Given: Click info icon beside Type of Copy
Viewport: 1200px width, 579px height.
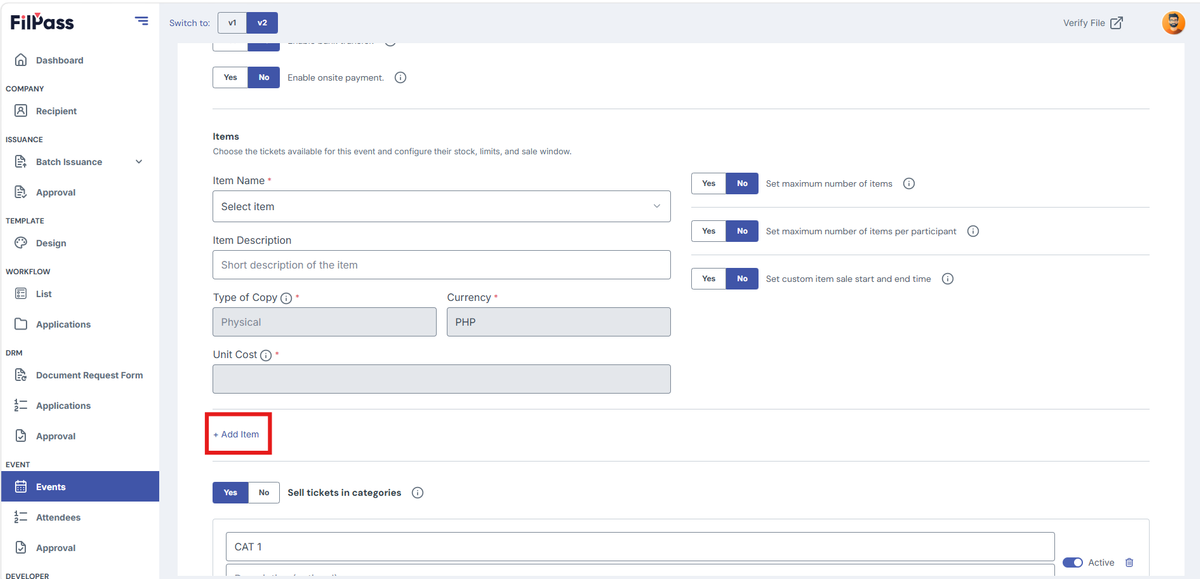Looking at the screenshot, I should (286, 298).
